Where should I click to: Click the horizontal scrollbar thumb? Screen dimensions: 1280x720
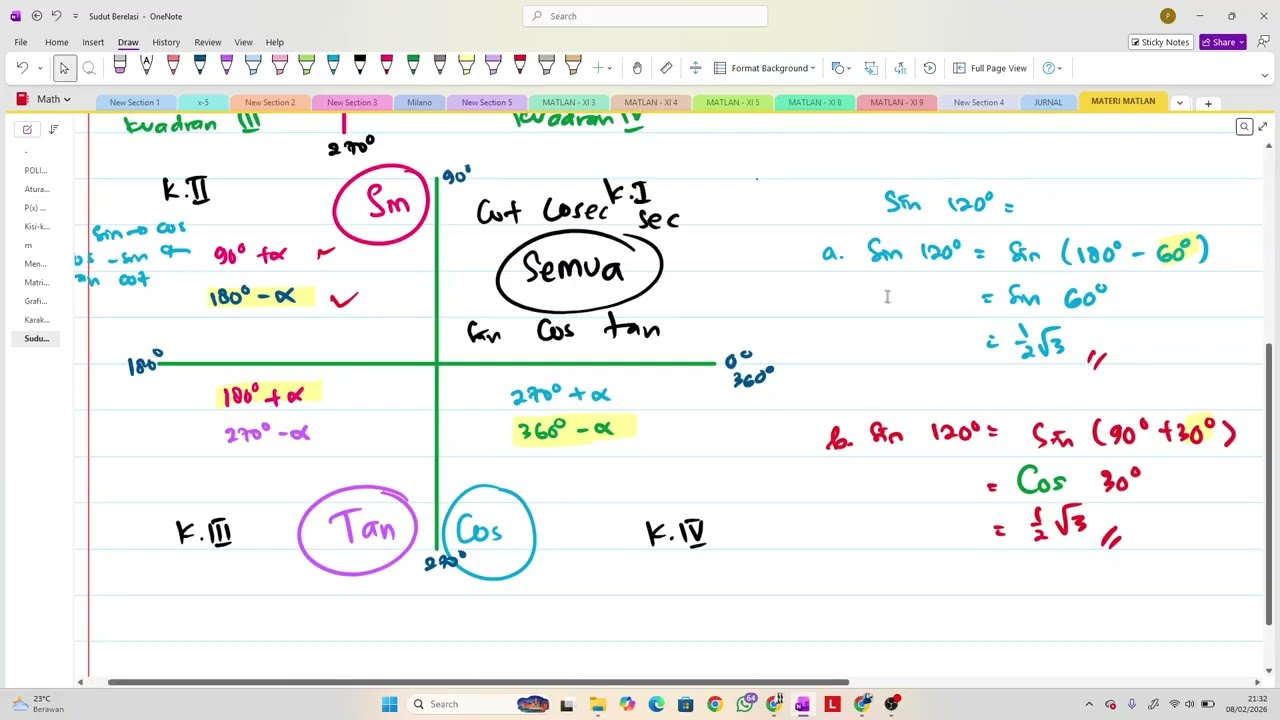point(478,683)
